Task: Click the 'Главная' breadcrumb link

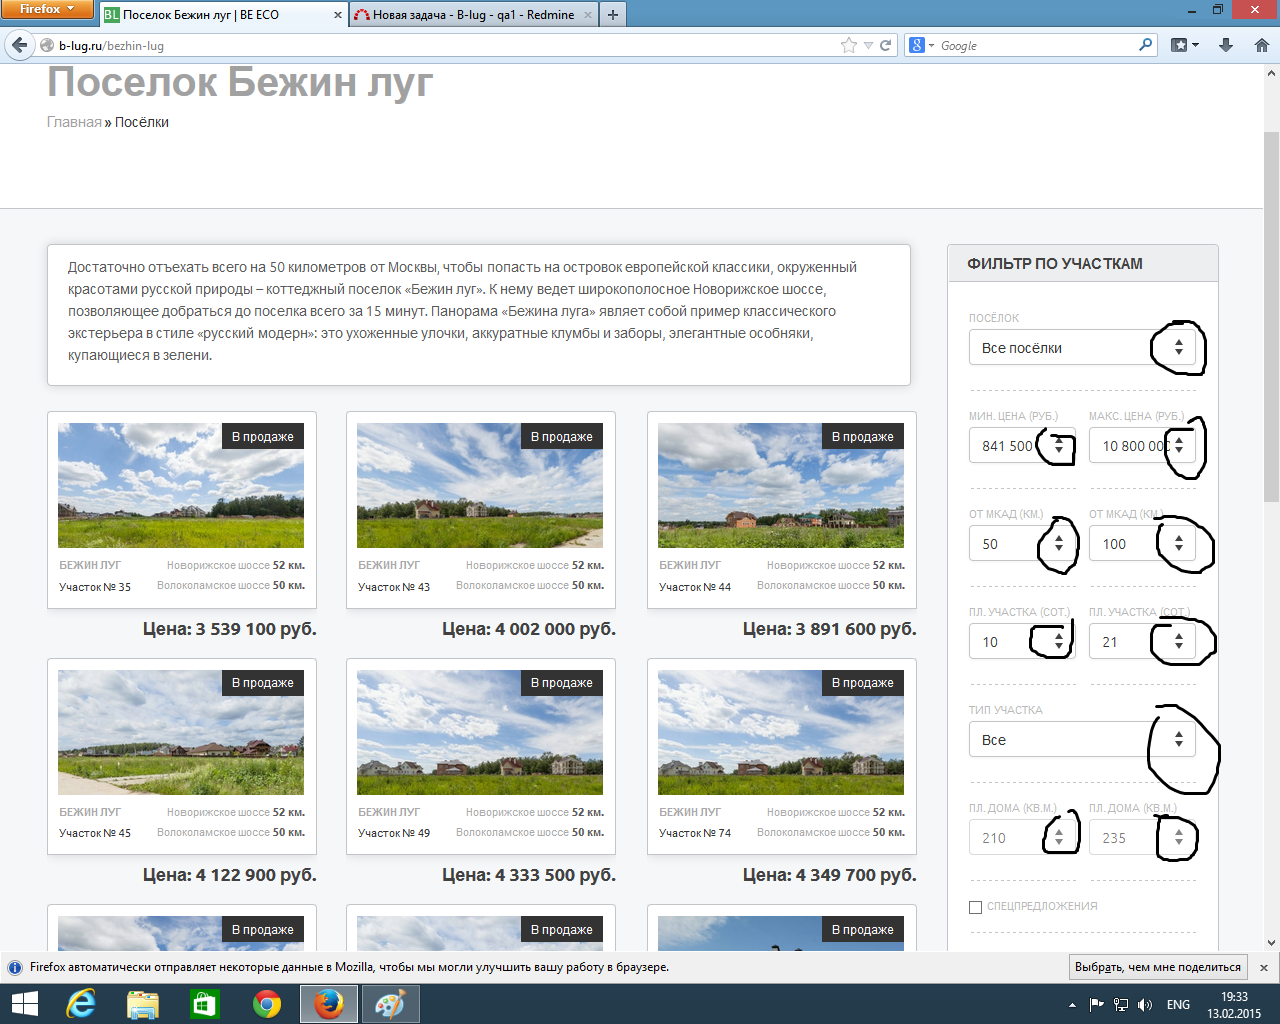Action: coord(74,122)
